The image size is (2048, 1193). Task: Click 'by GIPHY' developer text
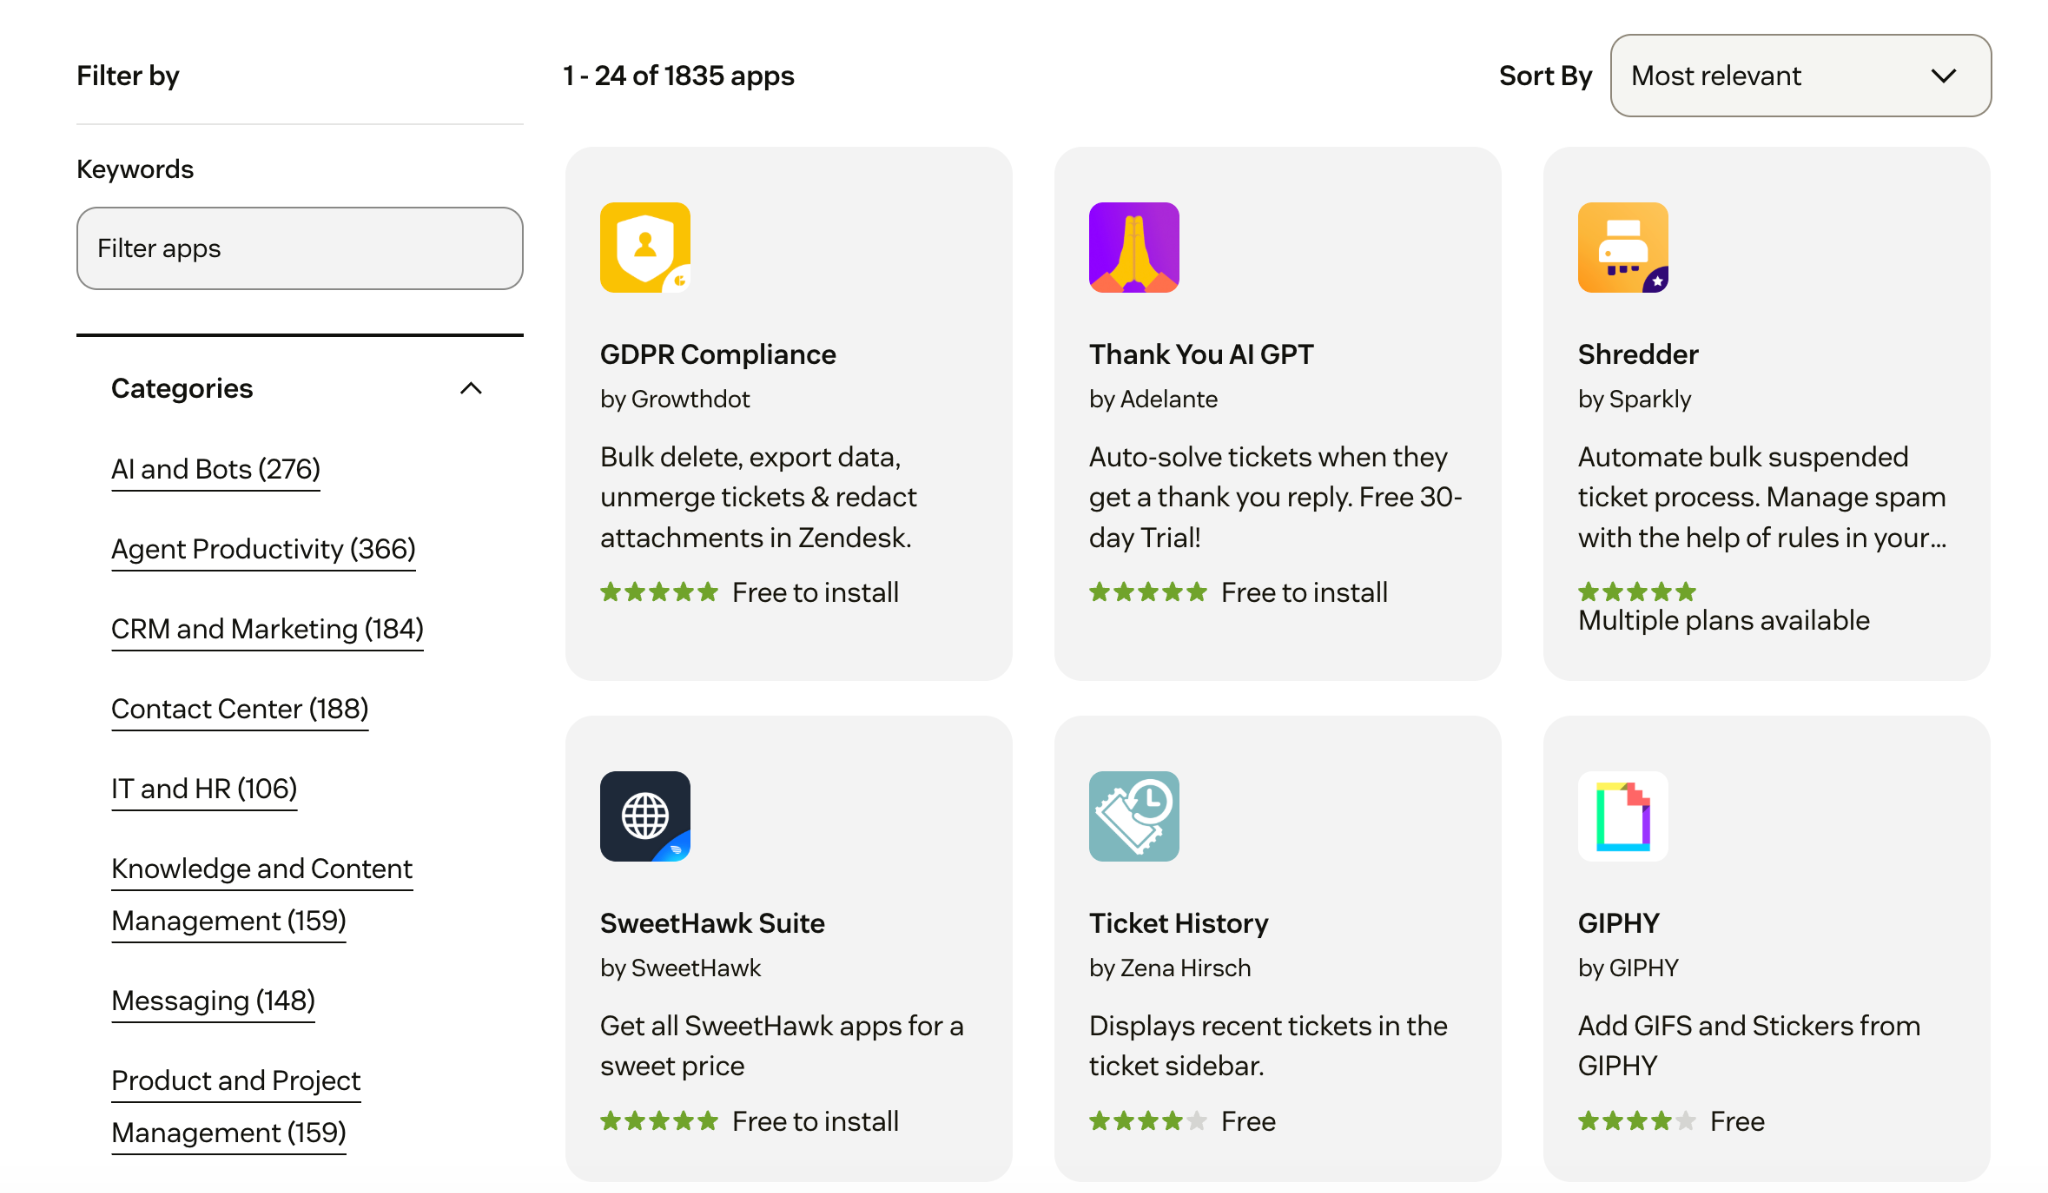click(1628, 968)
